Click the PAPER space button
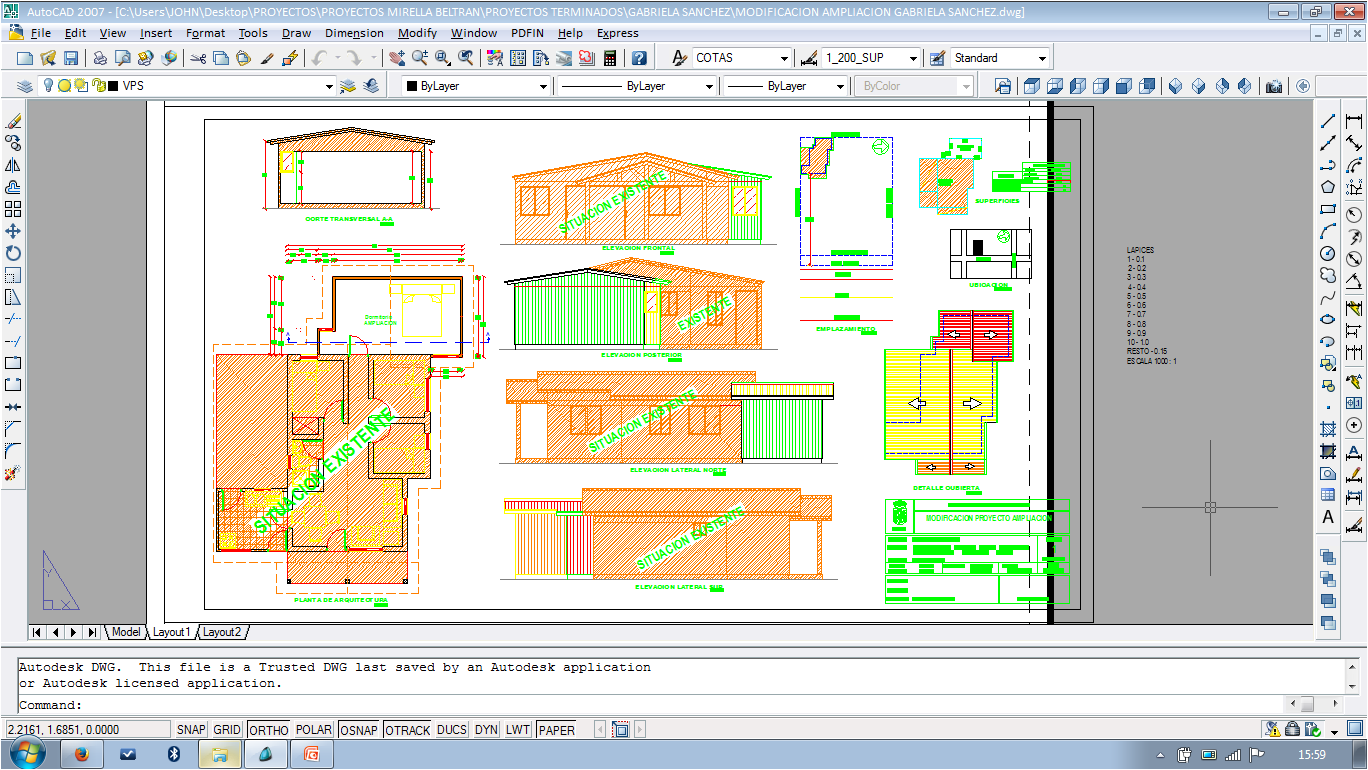 pyautogui.click(x=556, y=730)
